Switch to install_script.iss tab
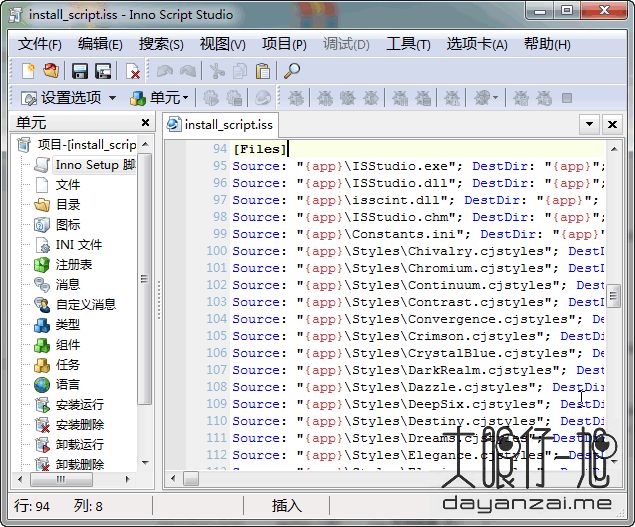Image resolution: width=635 pixels, height=527 pixels. click(x=221, y=124)
